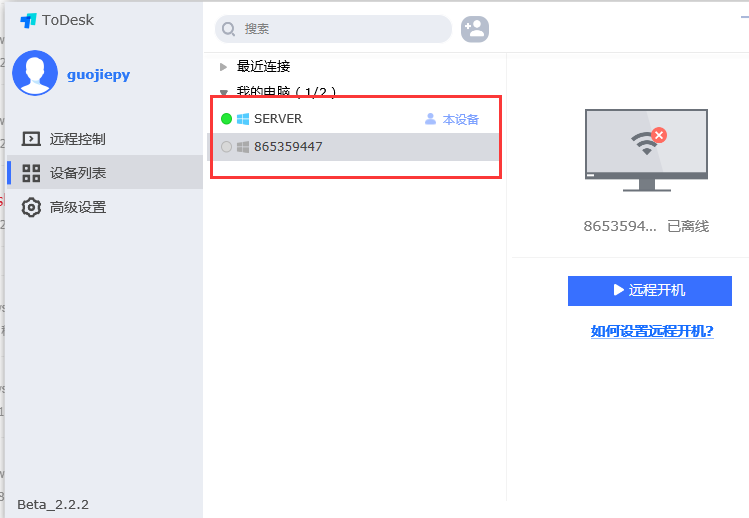Click the green online status dot
Screen dimensions: 749x518
(226, 119)
